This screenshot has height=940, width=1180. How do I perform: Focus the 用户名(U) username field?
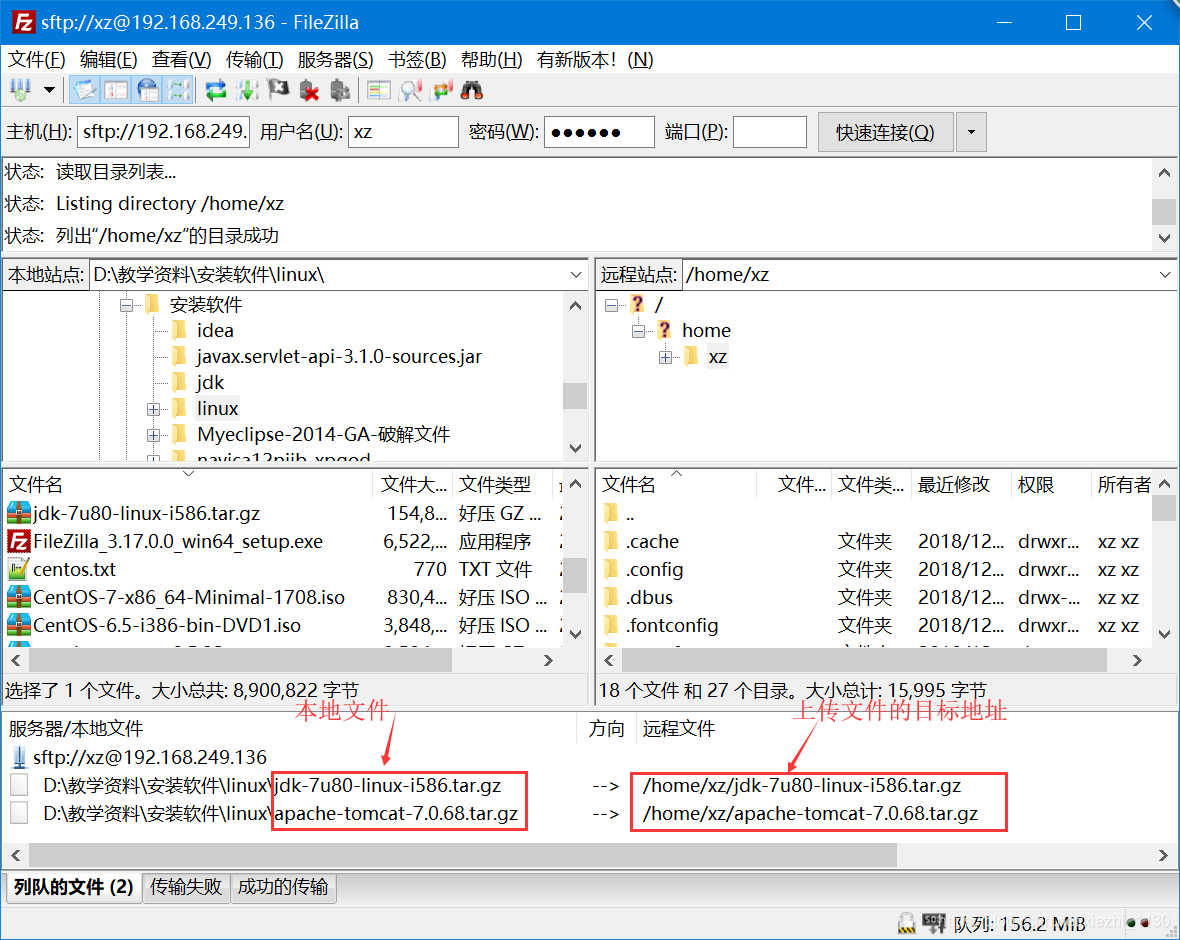(x=403, y=132)
